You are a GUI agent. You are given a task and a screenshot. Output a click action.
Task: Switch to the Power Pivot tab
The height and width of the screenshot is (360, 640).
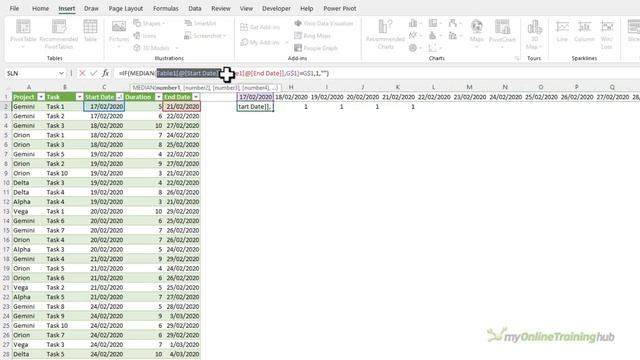pyautogui.click(x=340, y=8)
